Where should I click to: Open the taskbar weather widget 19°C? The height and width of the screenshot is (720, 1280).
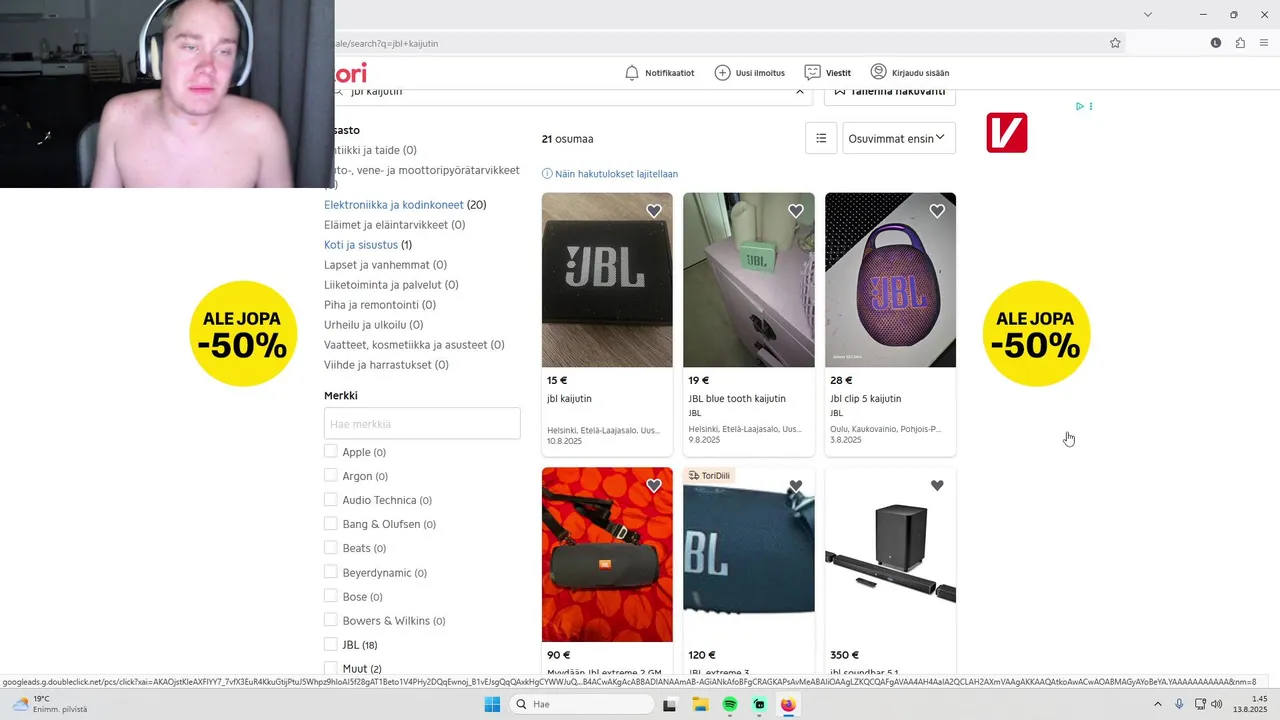tap(48, 704)
